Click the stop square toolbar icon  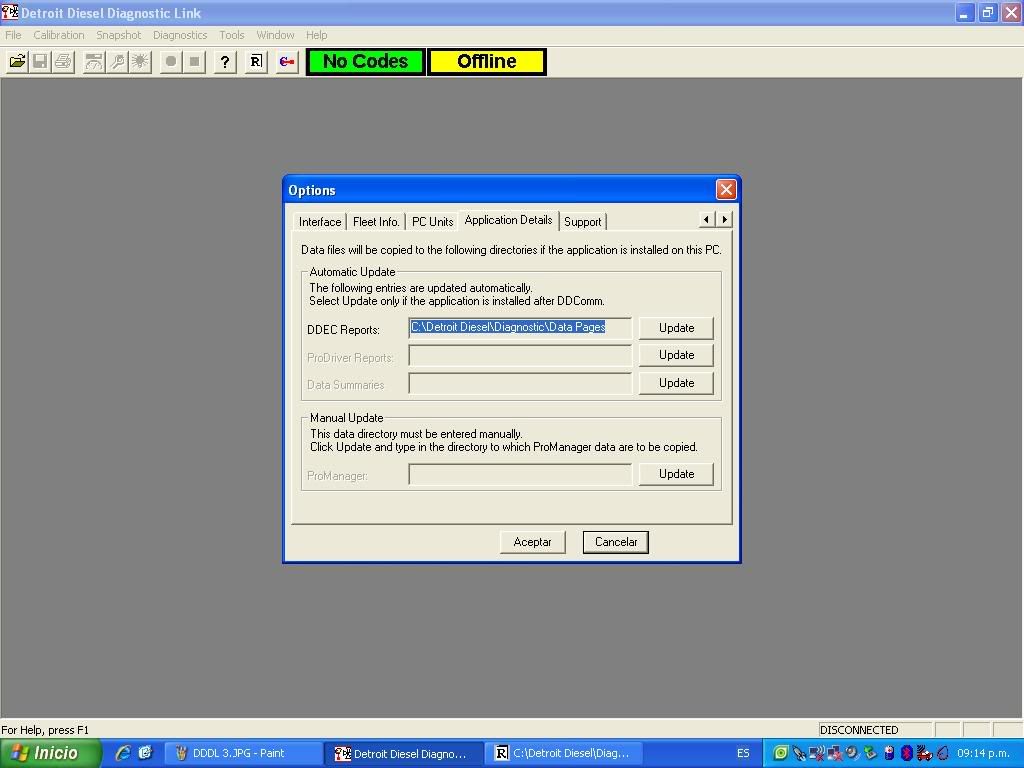click(x=194, y=61)
